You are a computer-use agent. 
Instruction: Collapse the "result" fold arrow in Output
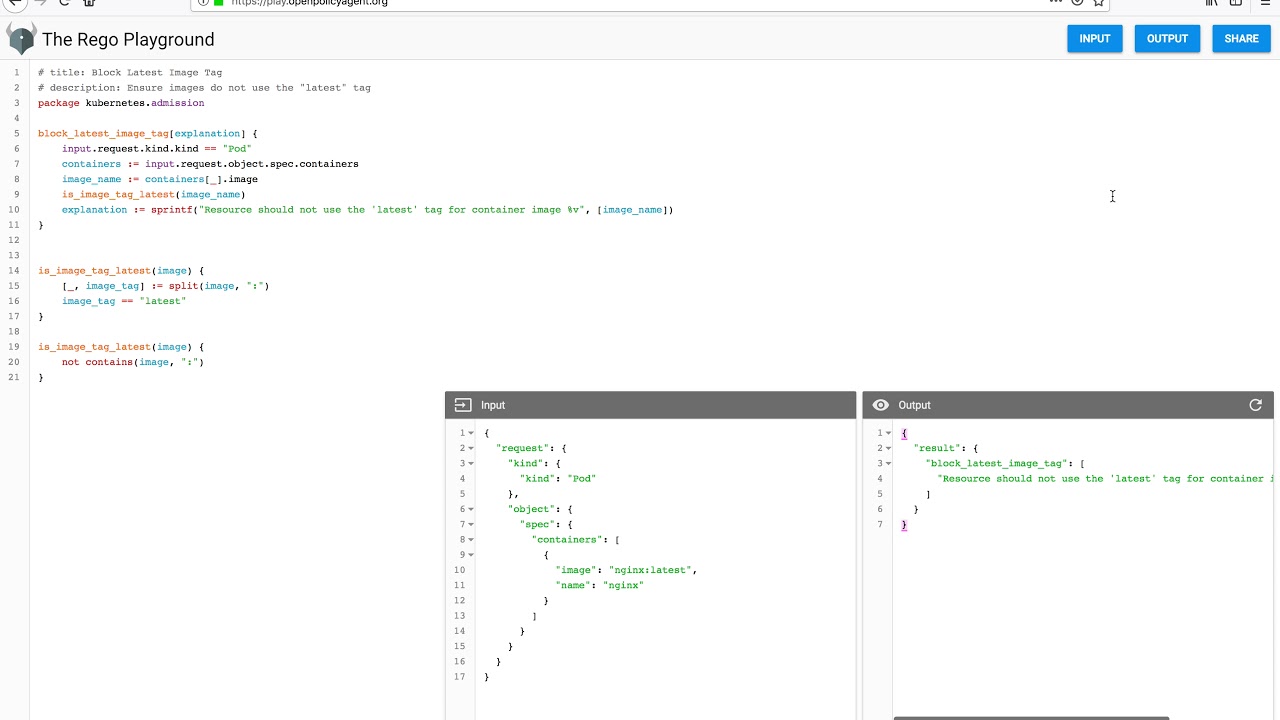click(889, 448)
